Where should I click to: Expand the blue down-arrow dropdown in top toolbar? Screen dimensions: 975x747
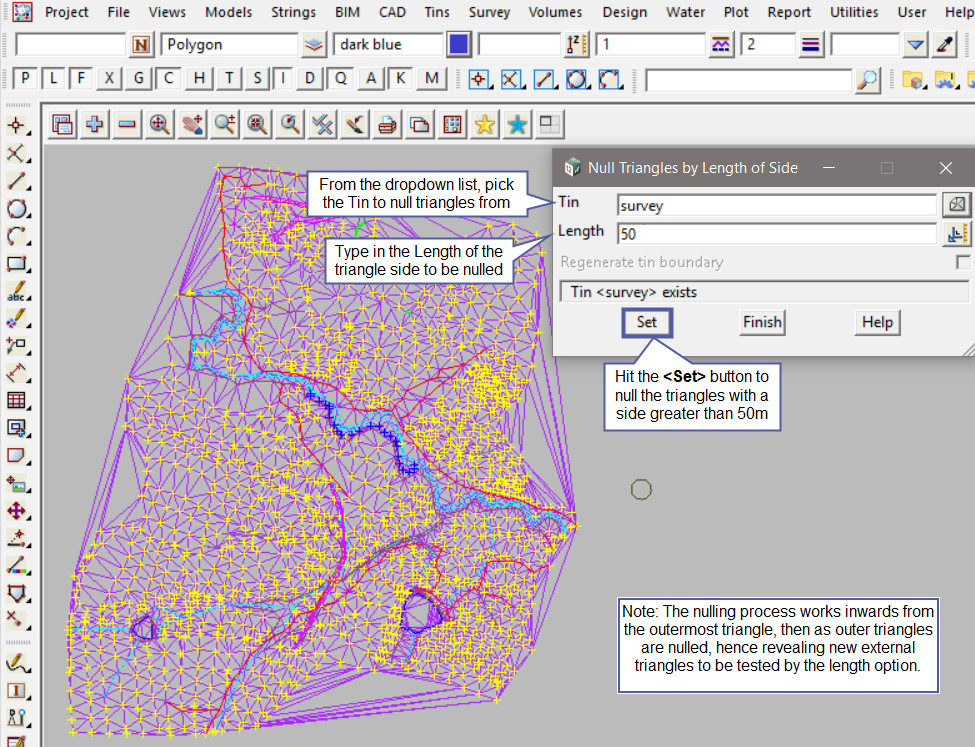click(916, 45)
